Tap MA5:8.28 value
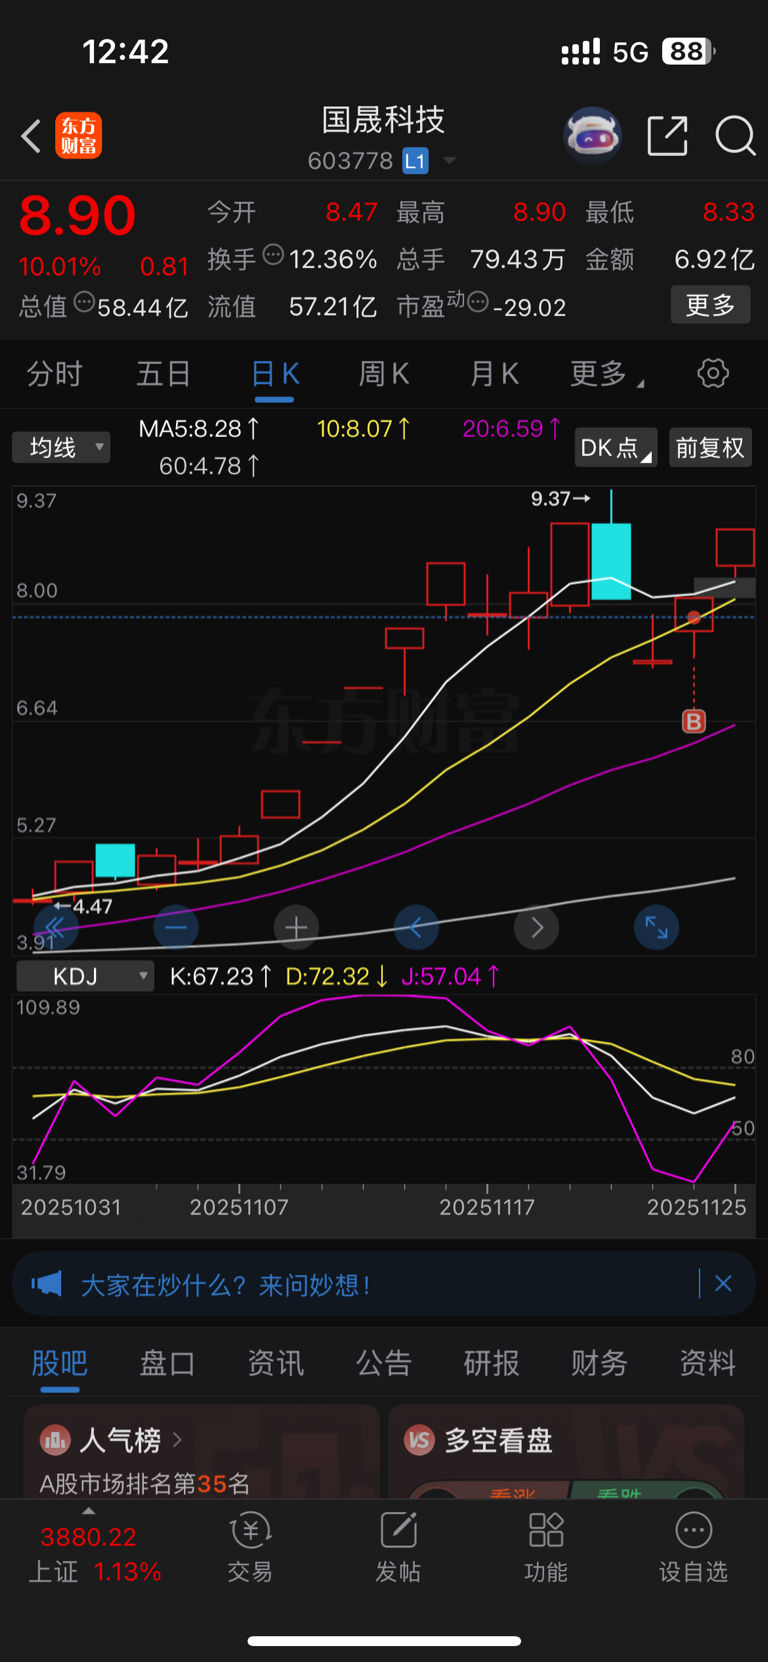Screen dimensions: 768x1663 click(199, 429)
